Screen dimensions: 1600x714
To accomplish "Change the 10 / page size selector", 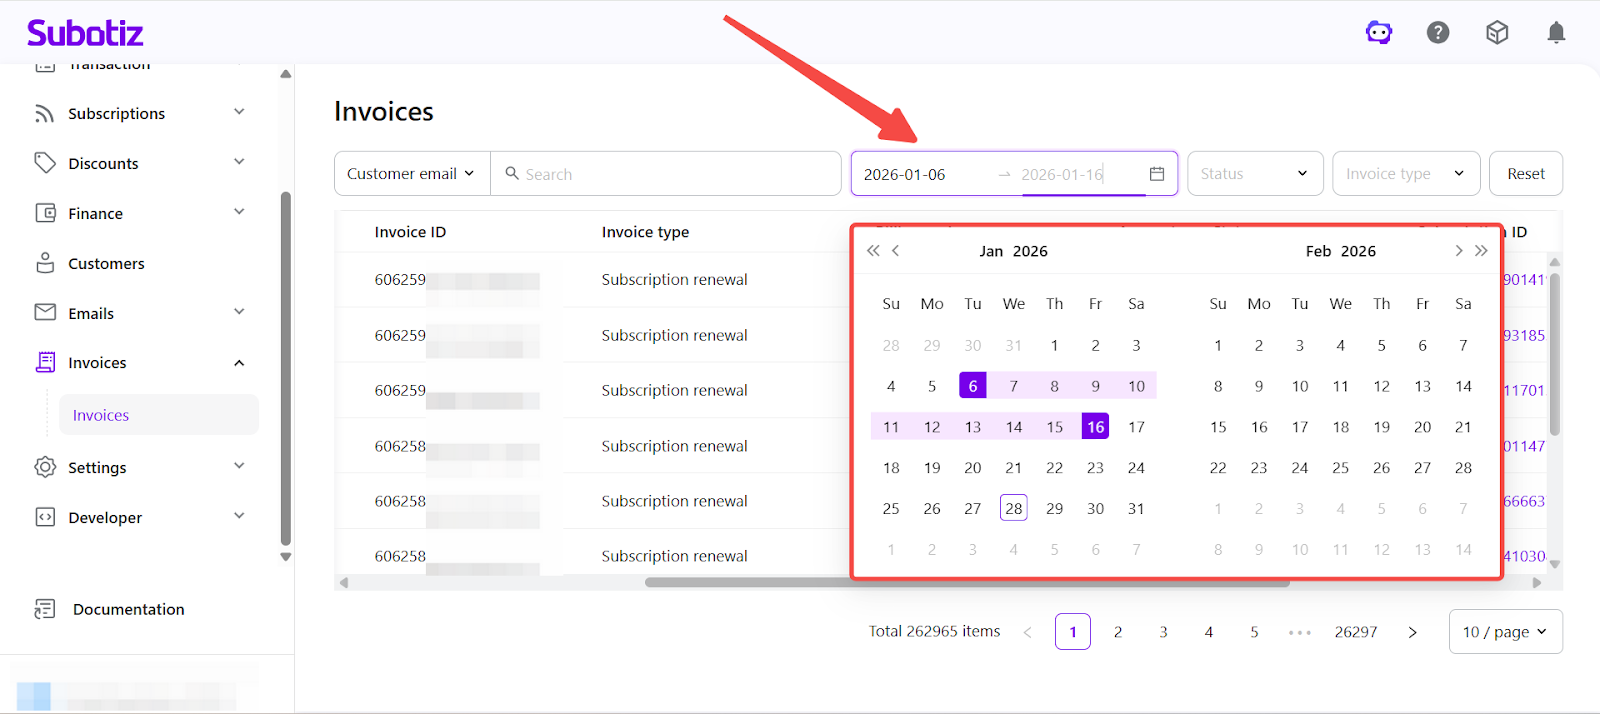I will click(1505, 632).
